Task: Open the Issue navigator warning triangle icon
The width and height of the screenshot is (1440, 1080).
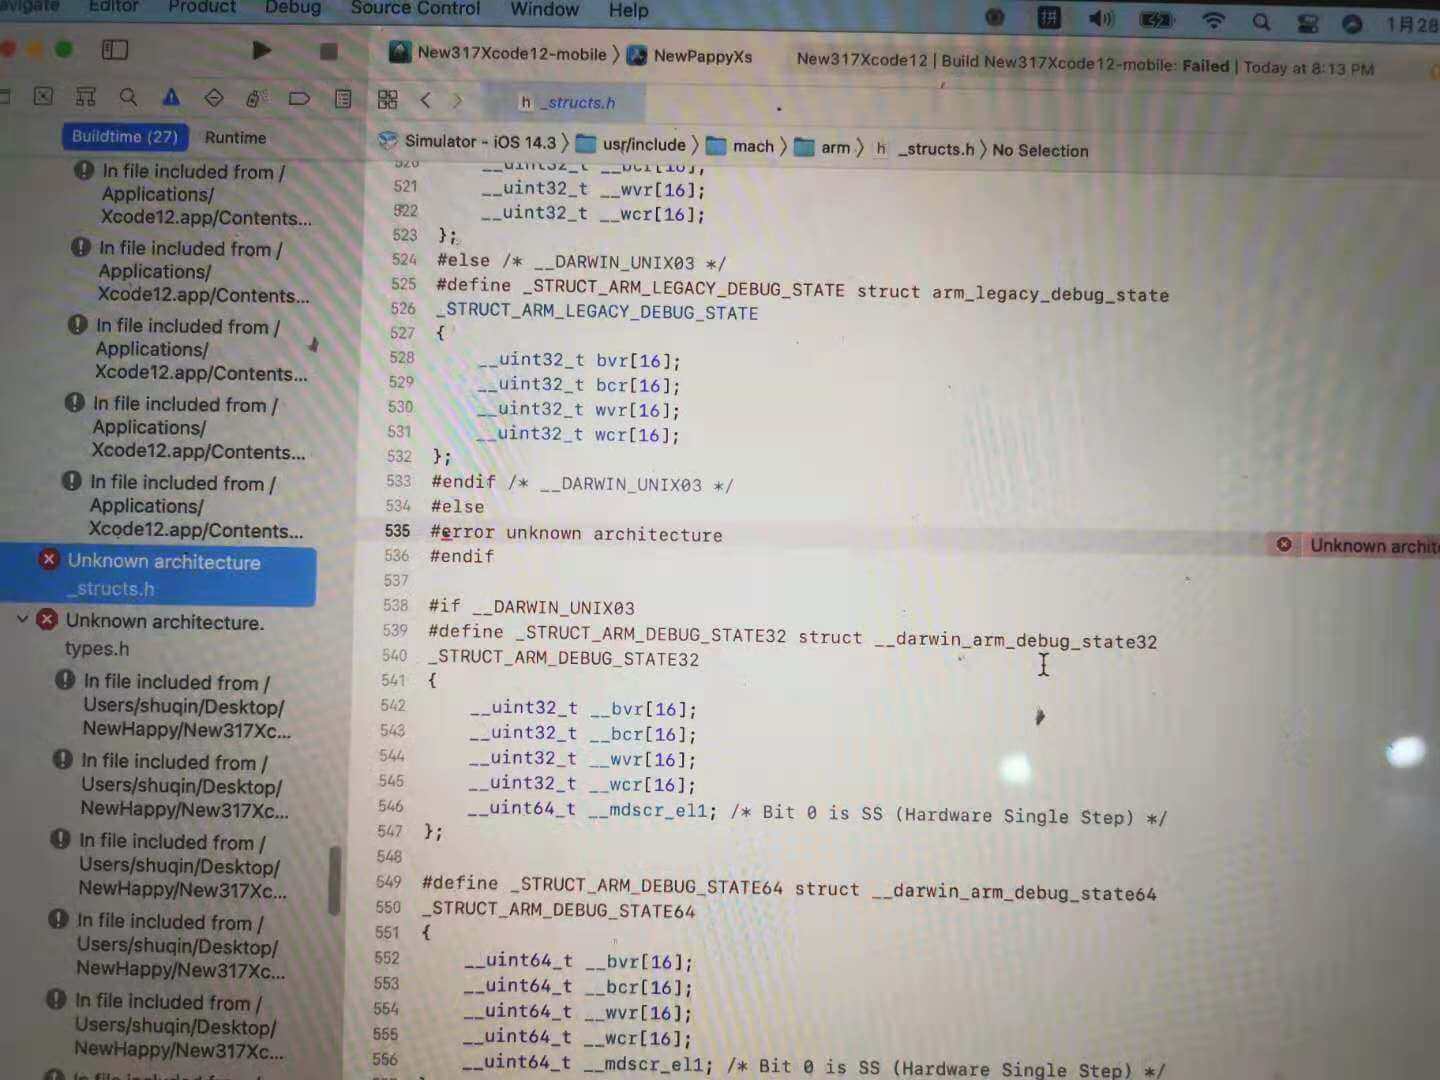Action: coord(171,97)
